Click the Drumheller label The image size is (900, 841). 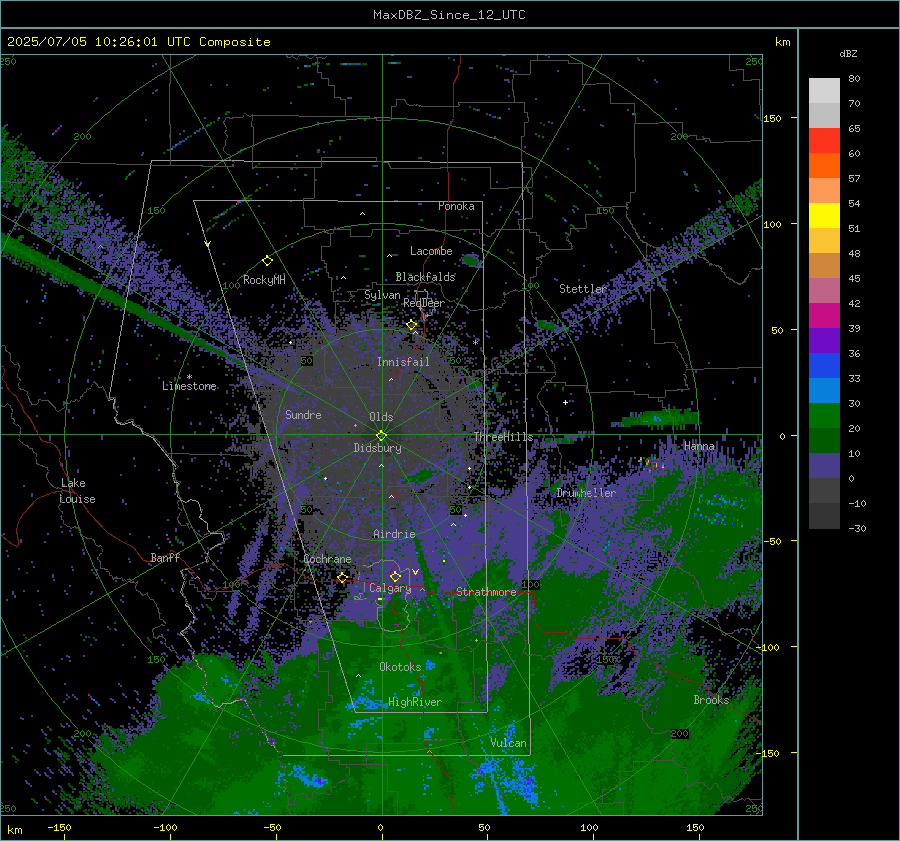click(x=586, y=493)
